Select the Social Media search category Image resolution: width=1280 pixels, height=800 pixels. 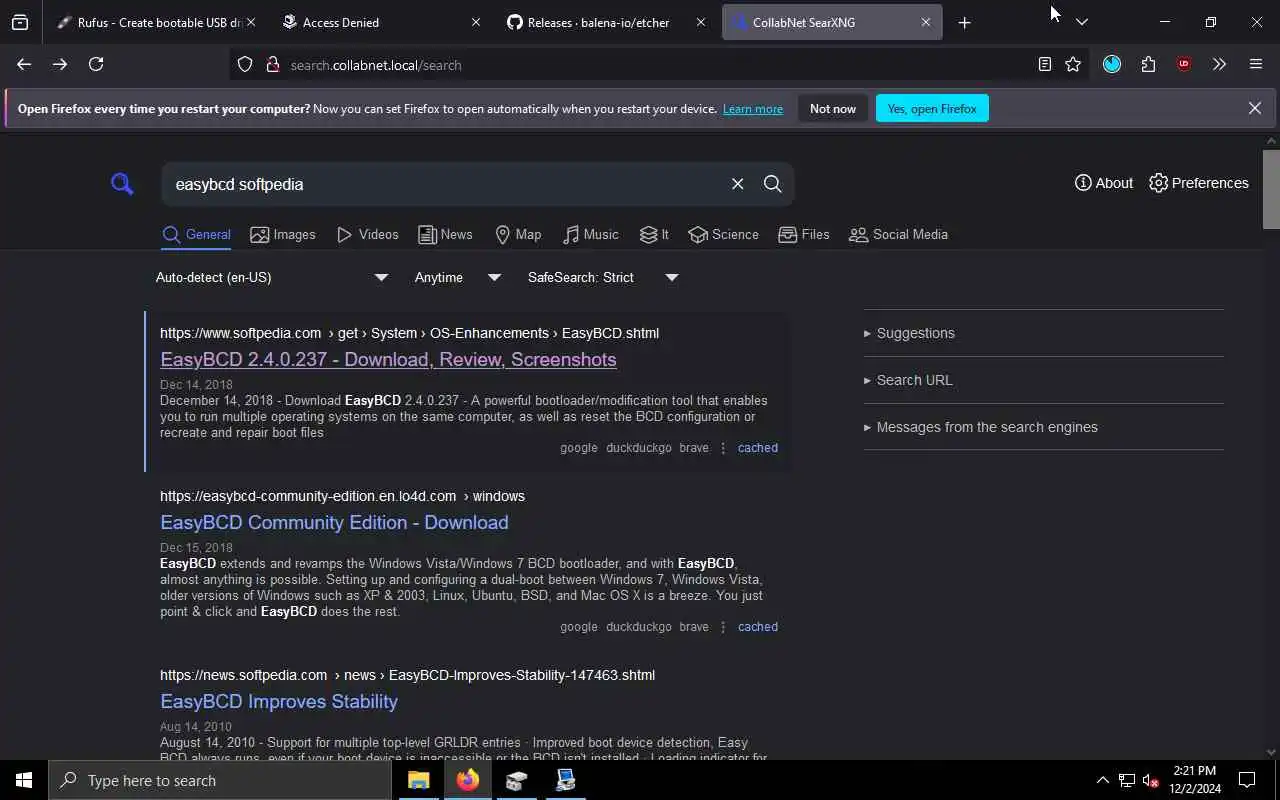coord(898,235)
